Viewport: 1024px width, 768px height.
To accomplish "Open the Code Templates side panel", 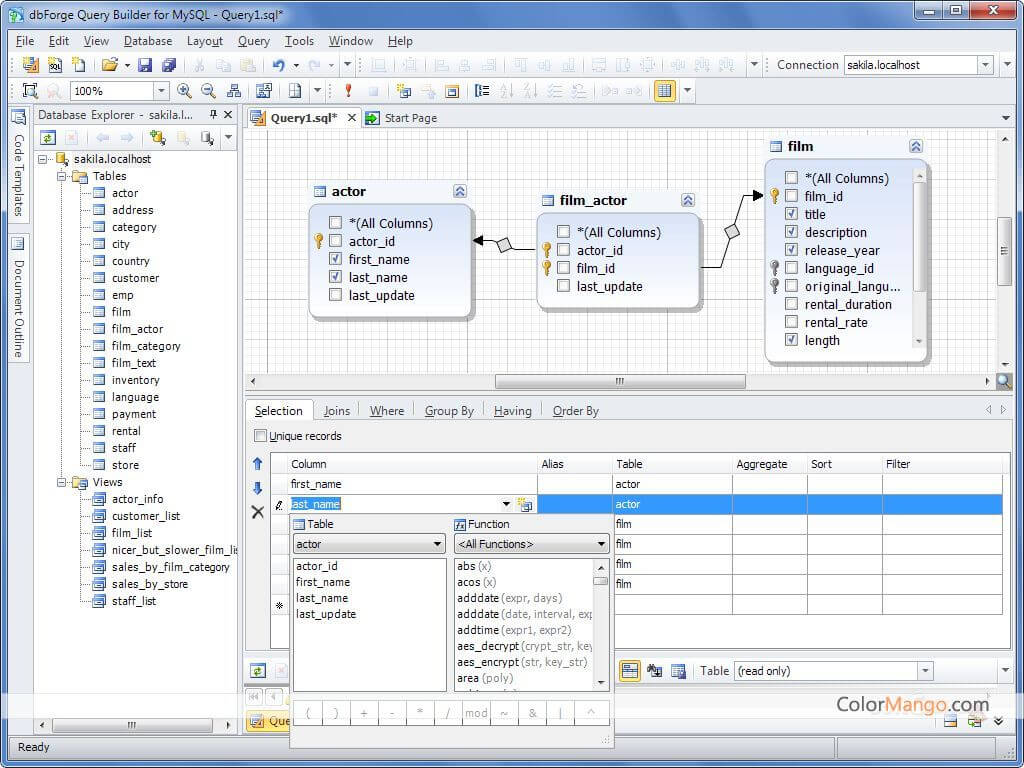I will [18, 165].
